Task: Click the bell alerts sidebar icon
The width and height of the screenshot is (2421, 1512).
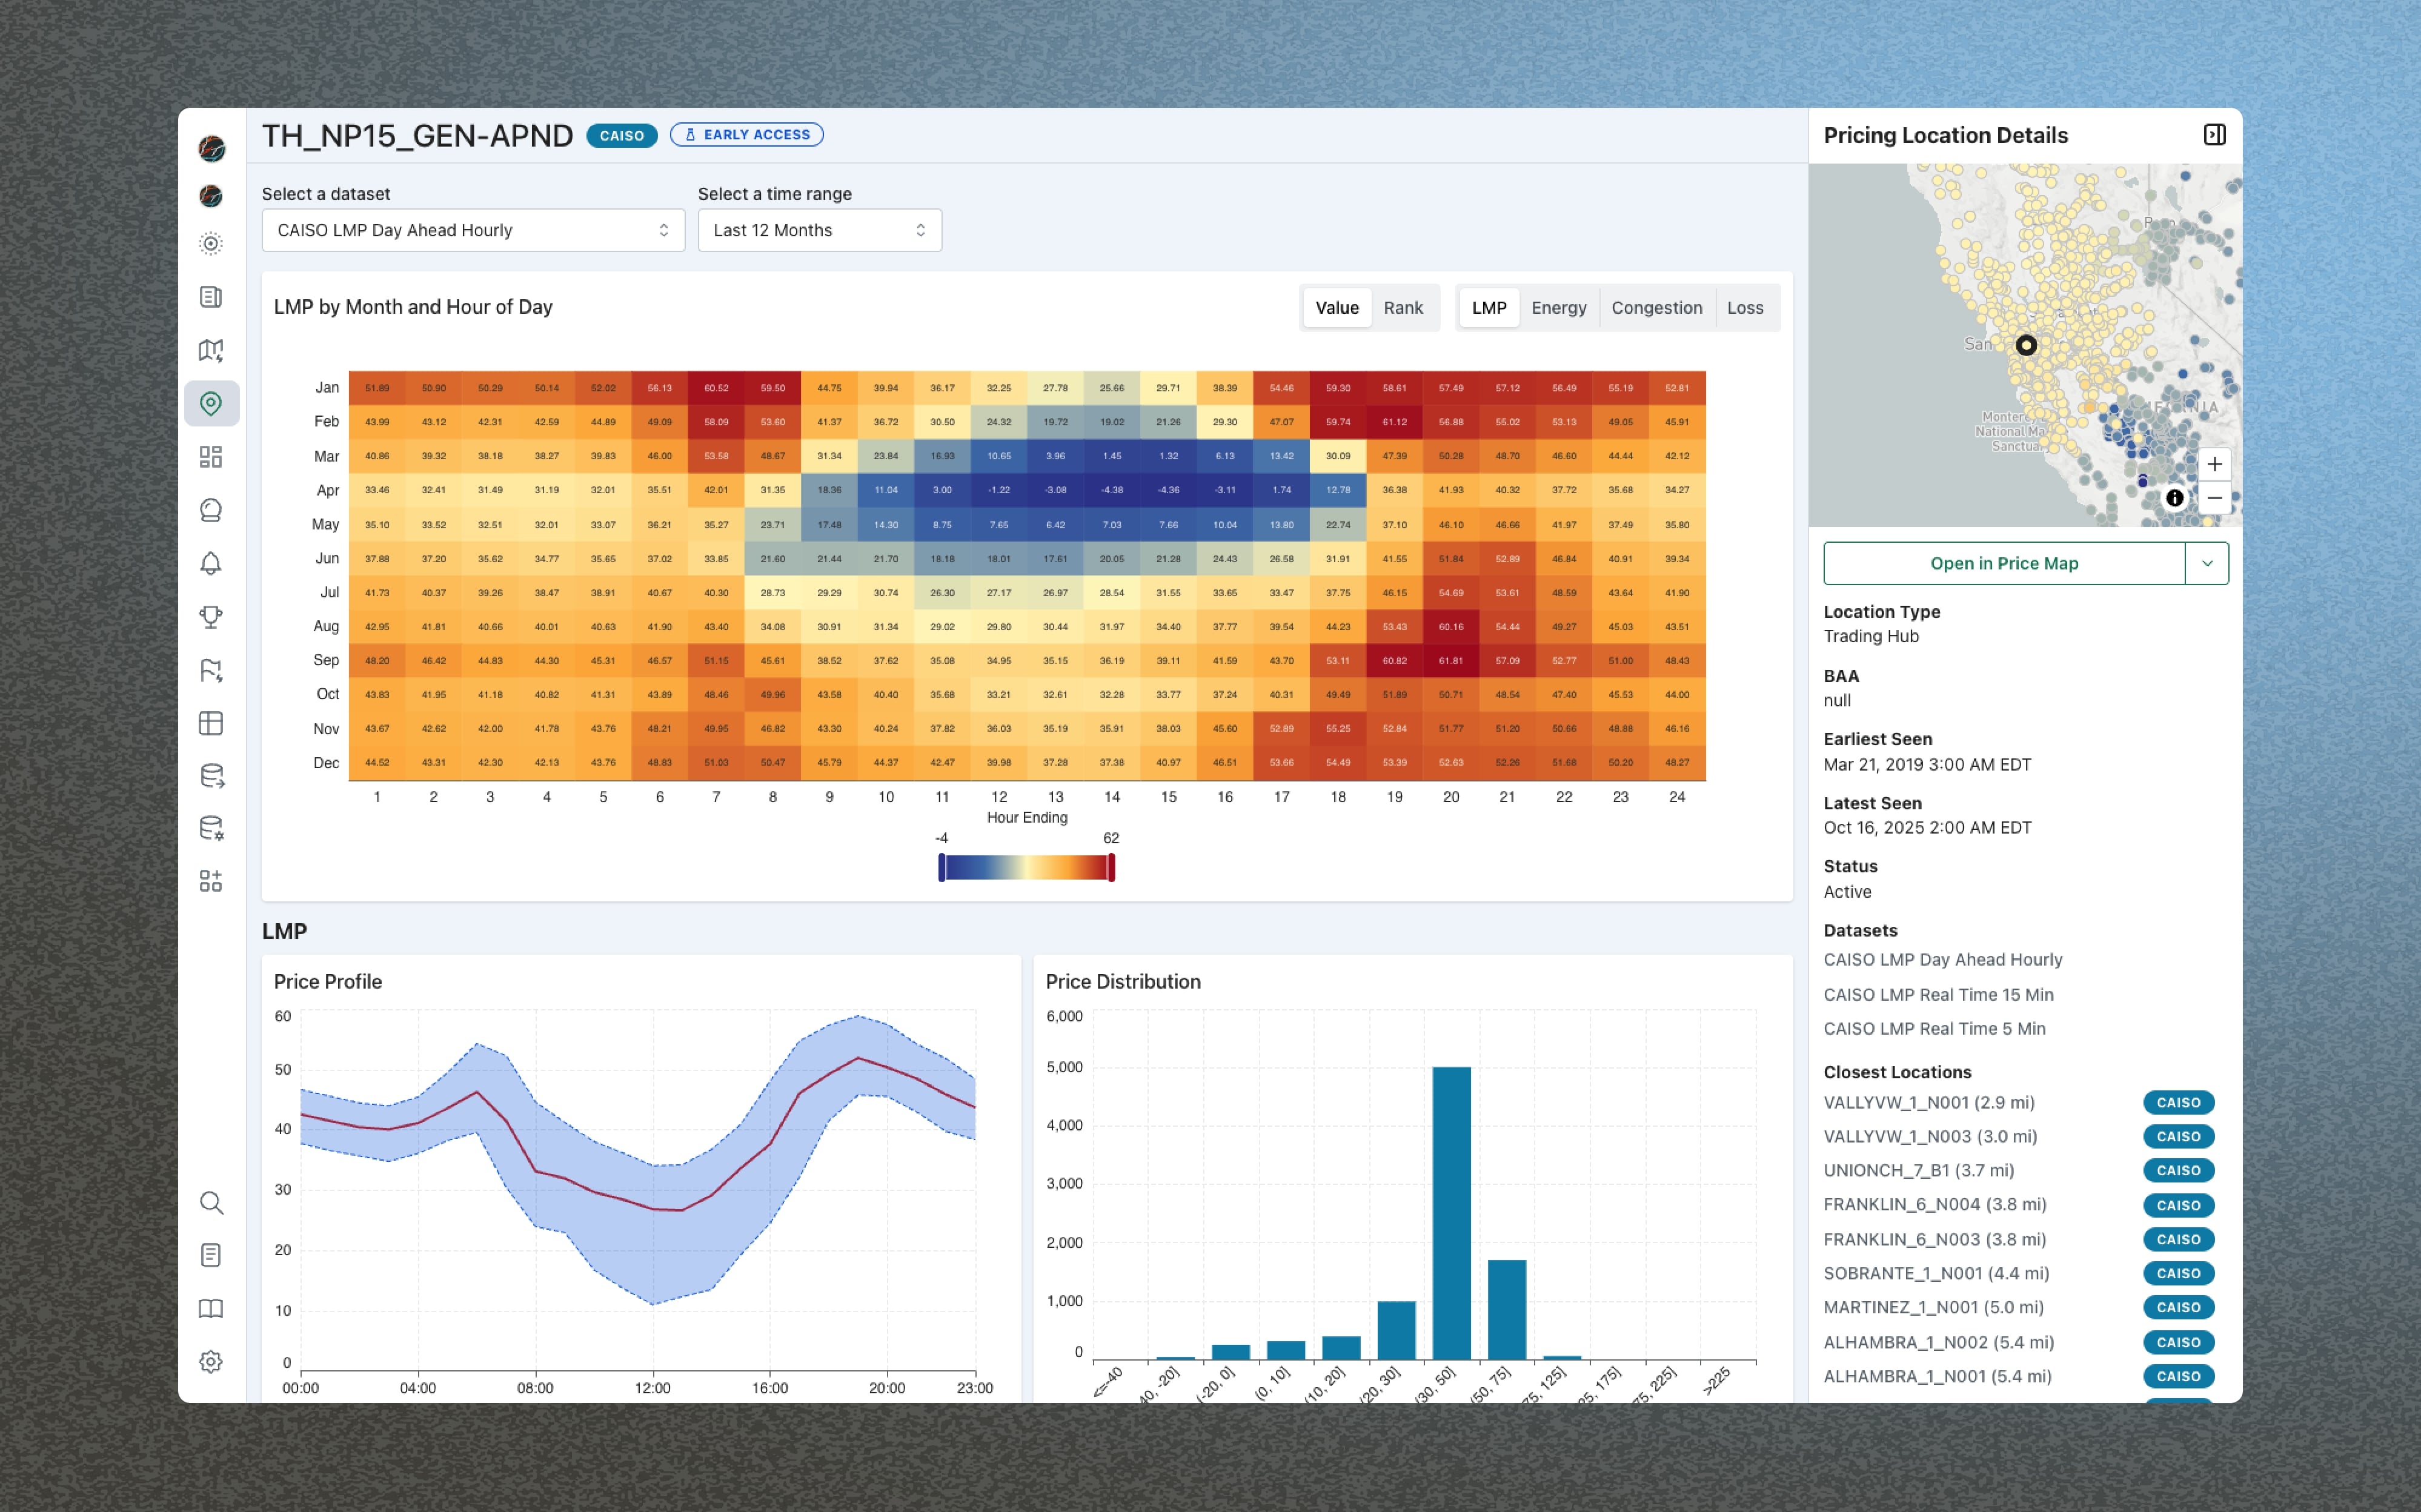Action: (x=210, y=563)
